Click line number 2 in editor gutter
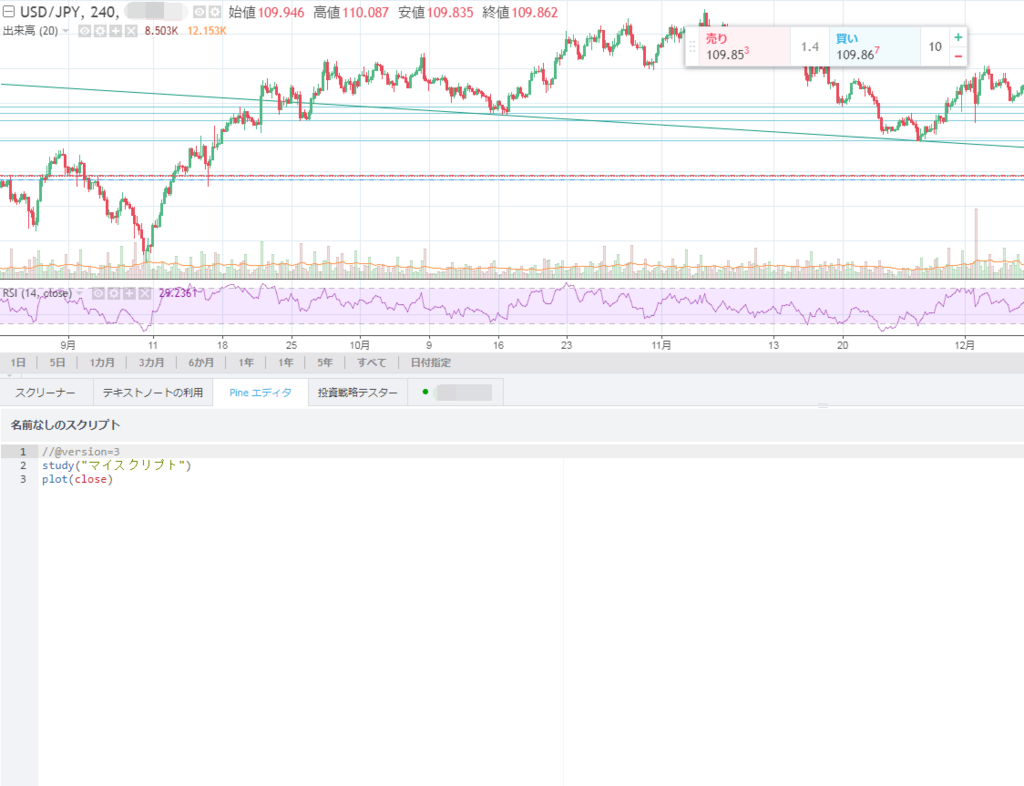Image resolution: width=1024 pixels, height=786 pixels. [23, 465]
